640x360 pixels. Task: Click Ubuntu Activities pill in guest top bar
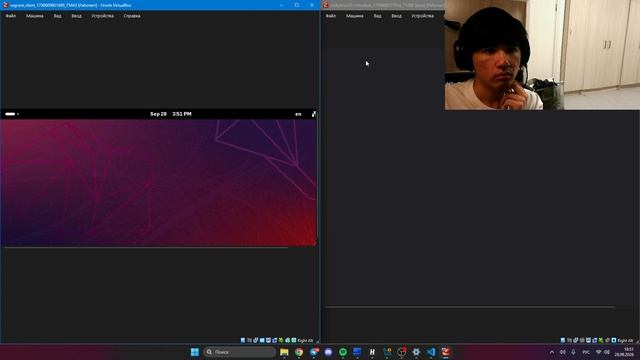(11, 114)
